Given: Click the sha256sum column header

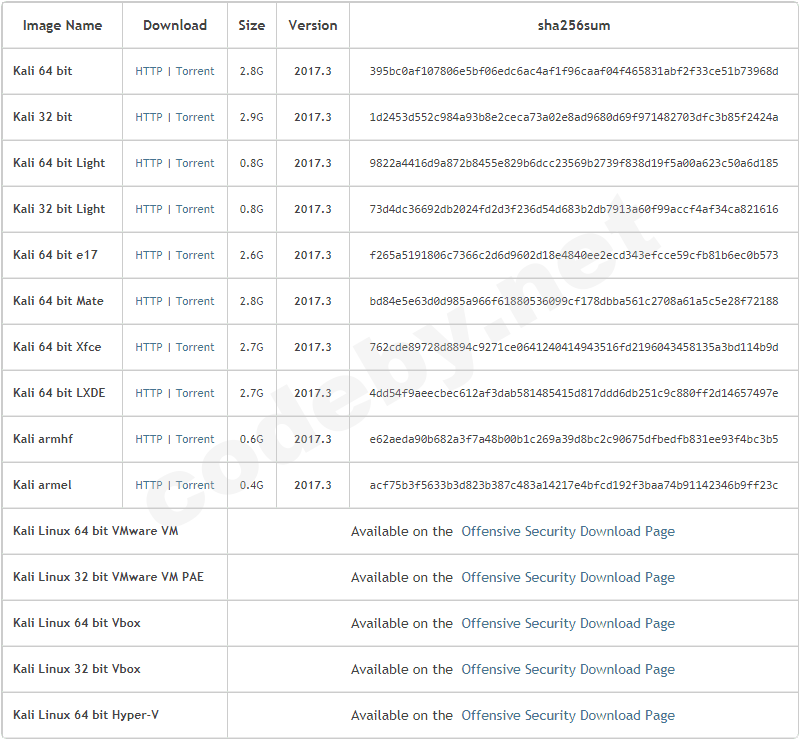Looking at the screenshot, I should point(573,25).
